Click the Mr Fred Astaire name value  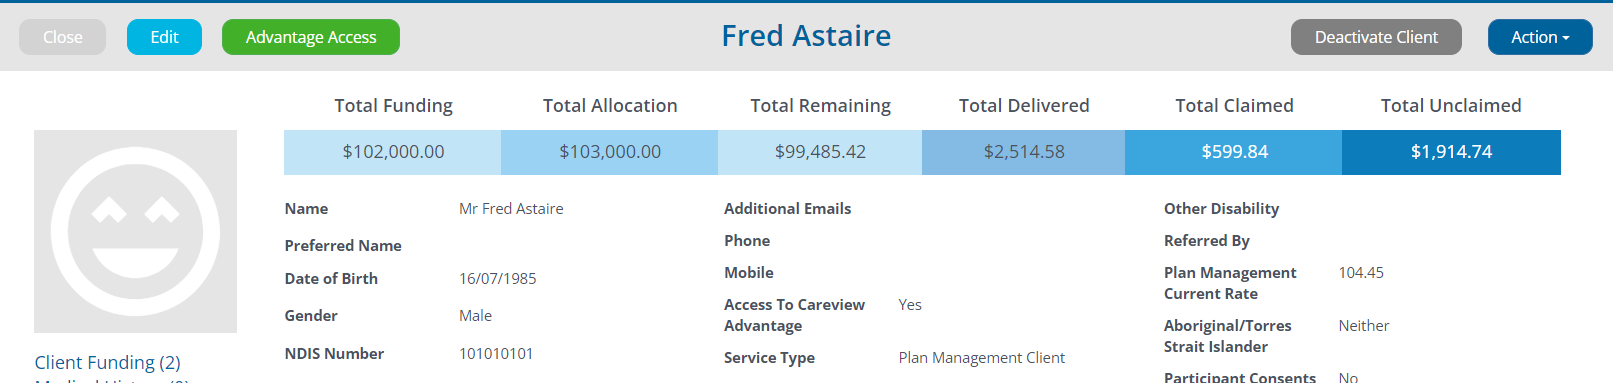pyautogui.click(x=511, y=209)
